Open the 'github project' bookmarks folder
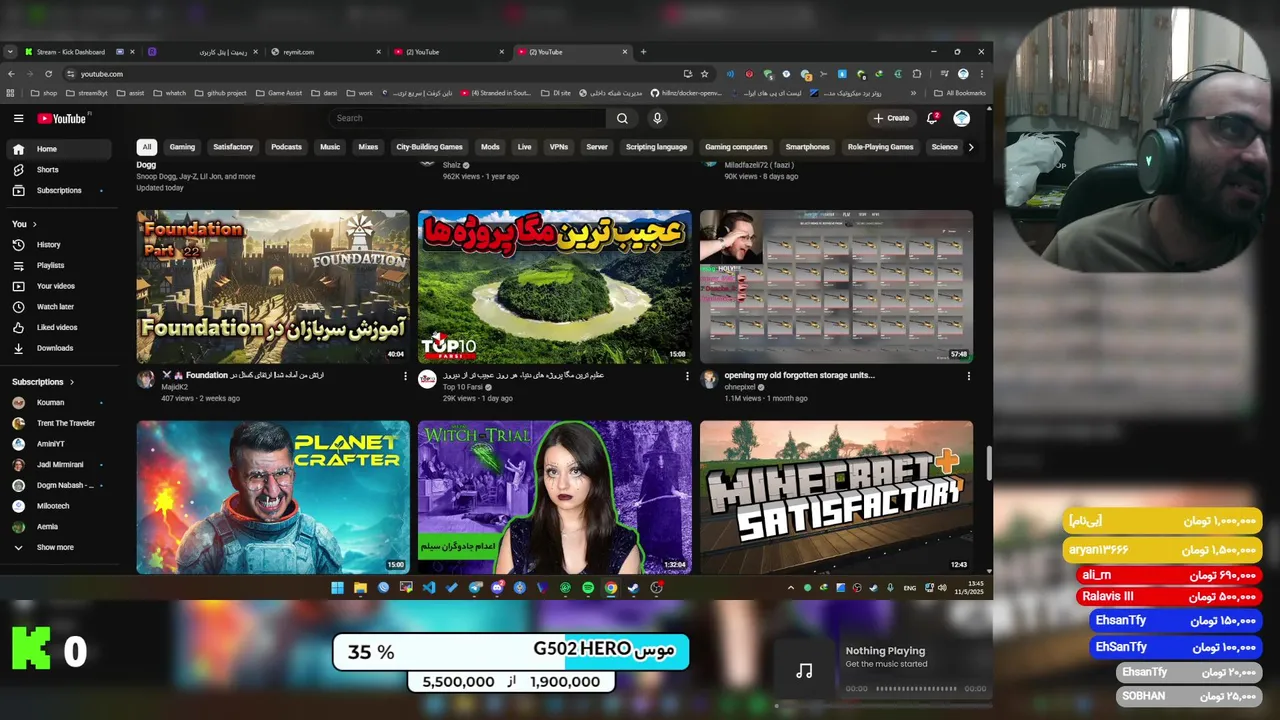This screenshot has width=1280, height=720. coord(219,93)
